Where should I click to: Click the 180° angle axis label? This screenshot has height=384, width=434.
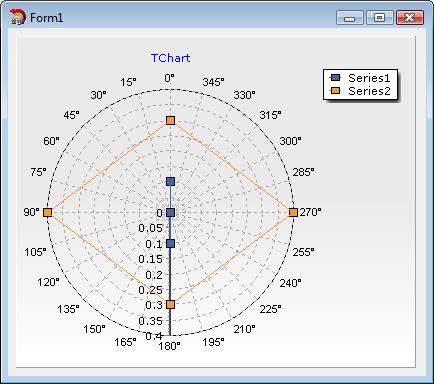169,346
